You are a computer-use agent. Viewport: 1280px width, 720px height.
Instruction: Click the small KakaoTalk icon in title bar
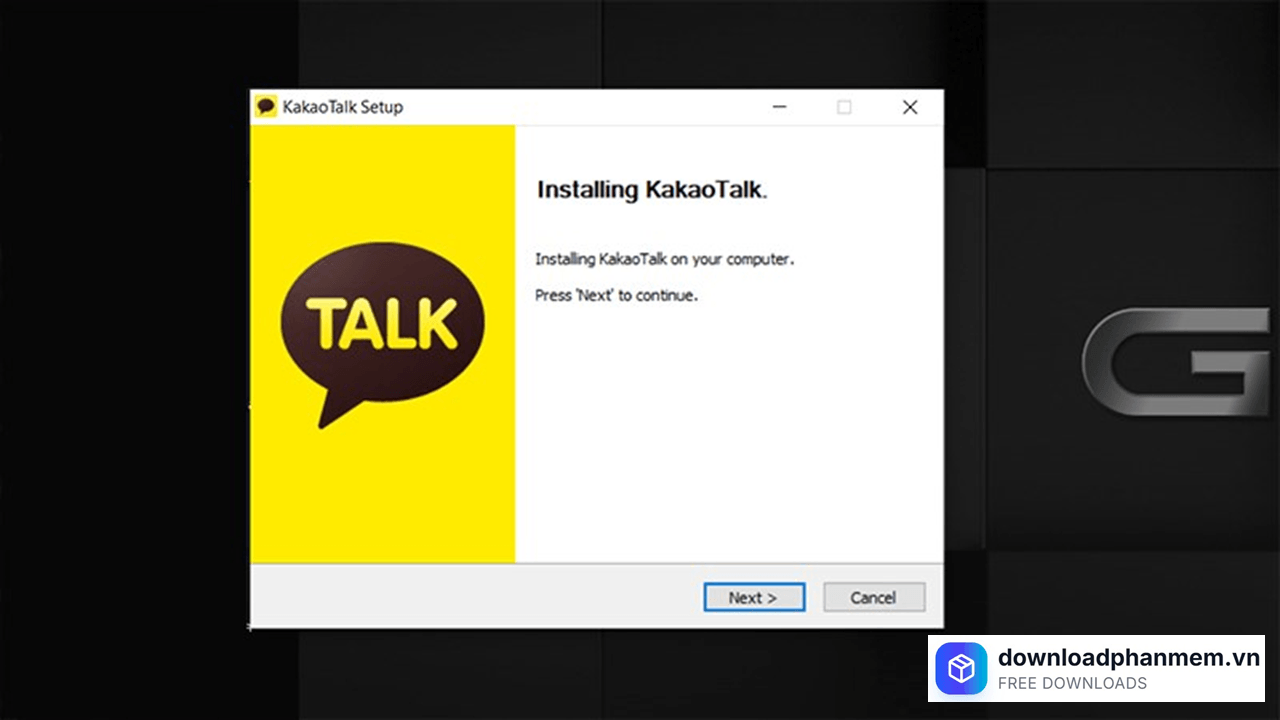266,107
